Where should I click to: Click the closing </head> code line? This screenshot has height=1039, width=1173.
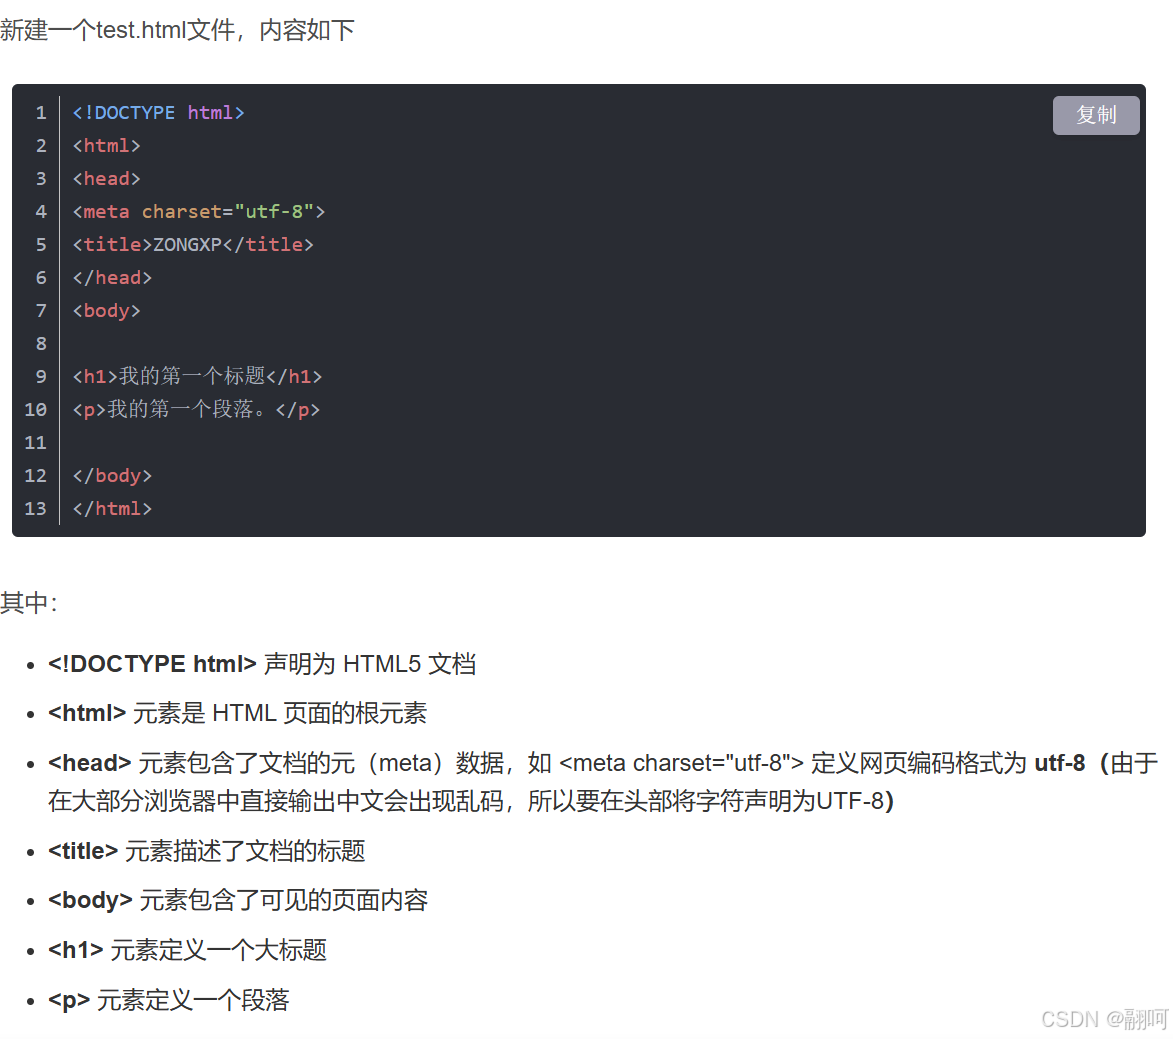click(112, 278)
